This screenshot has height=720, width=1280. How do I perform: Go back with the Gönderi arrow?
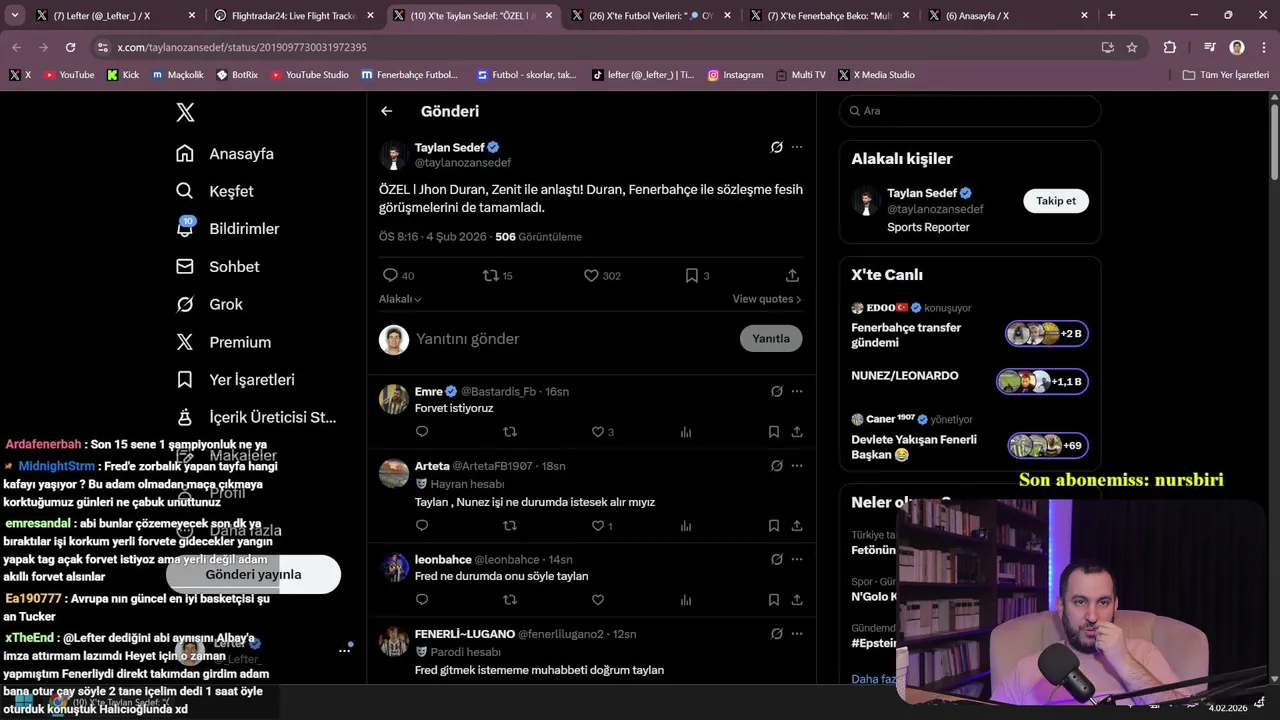(x=387, y=111)
